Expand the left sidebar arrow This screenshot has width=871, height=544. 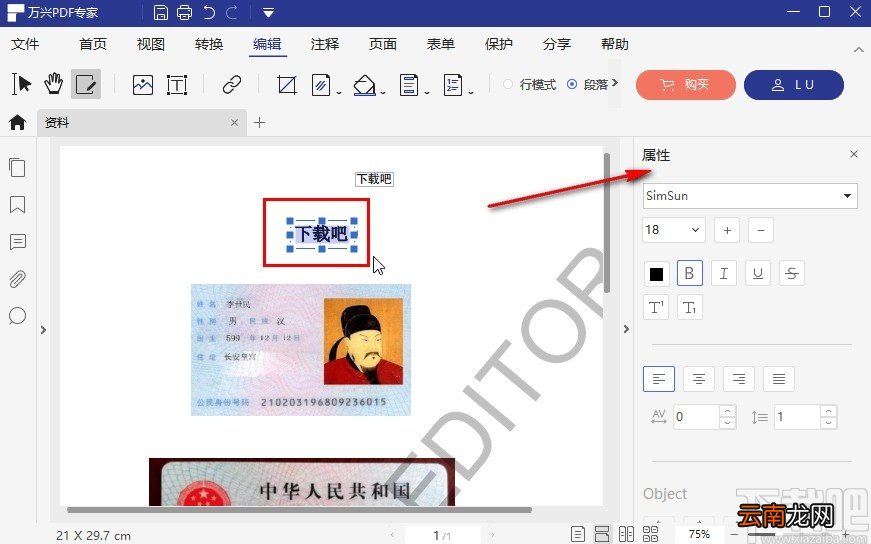43,330
